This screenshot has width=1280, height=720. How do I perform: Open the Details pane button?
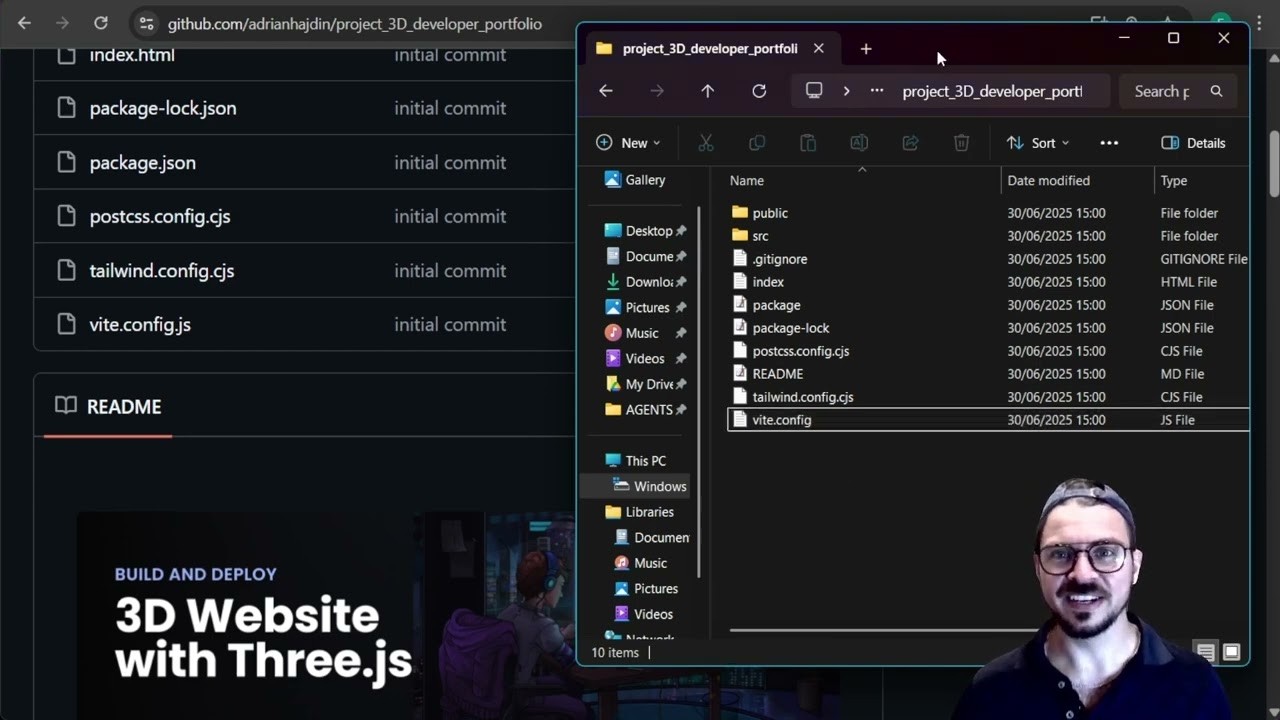[x=1193, y=143]
